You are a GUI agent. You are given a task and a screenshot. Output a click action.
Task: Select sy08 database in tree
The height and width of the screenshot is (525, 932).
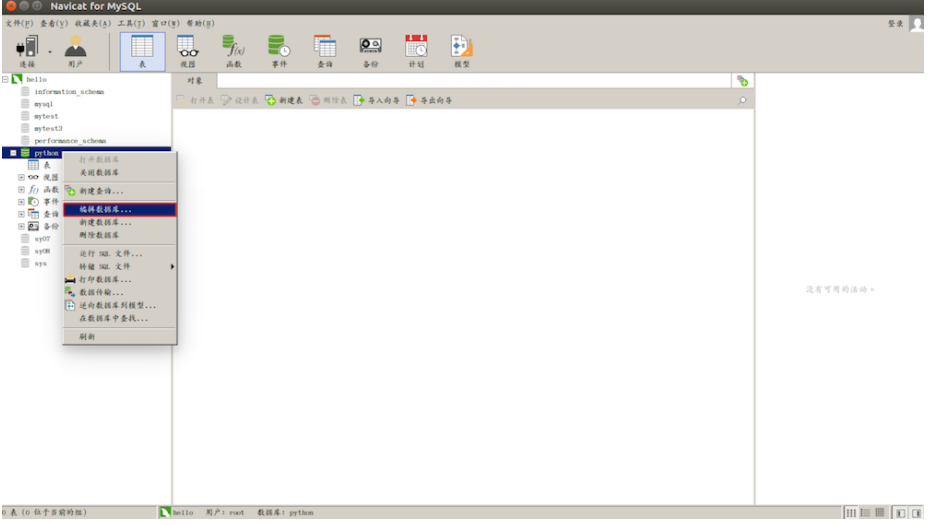pos(42,251)
